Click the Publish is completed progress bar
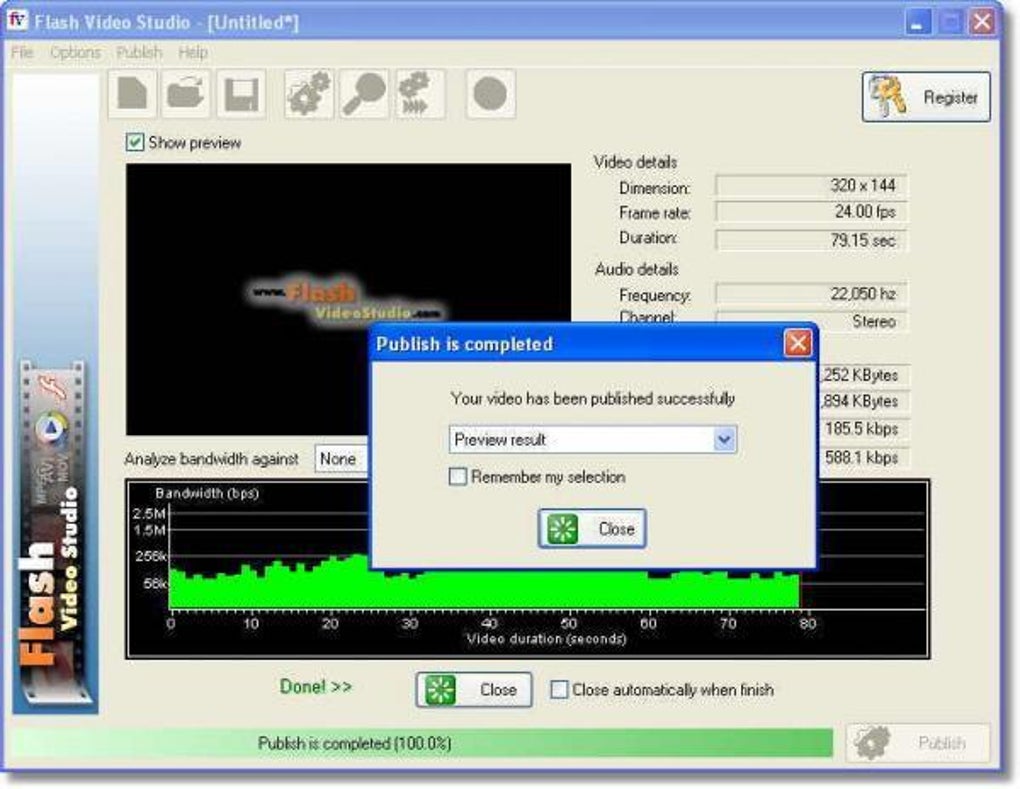The image size is (1020, 789). pyautogui.click(x=422, y=743)
